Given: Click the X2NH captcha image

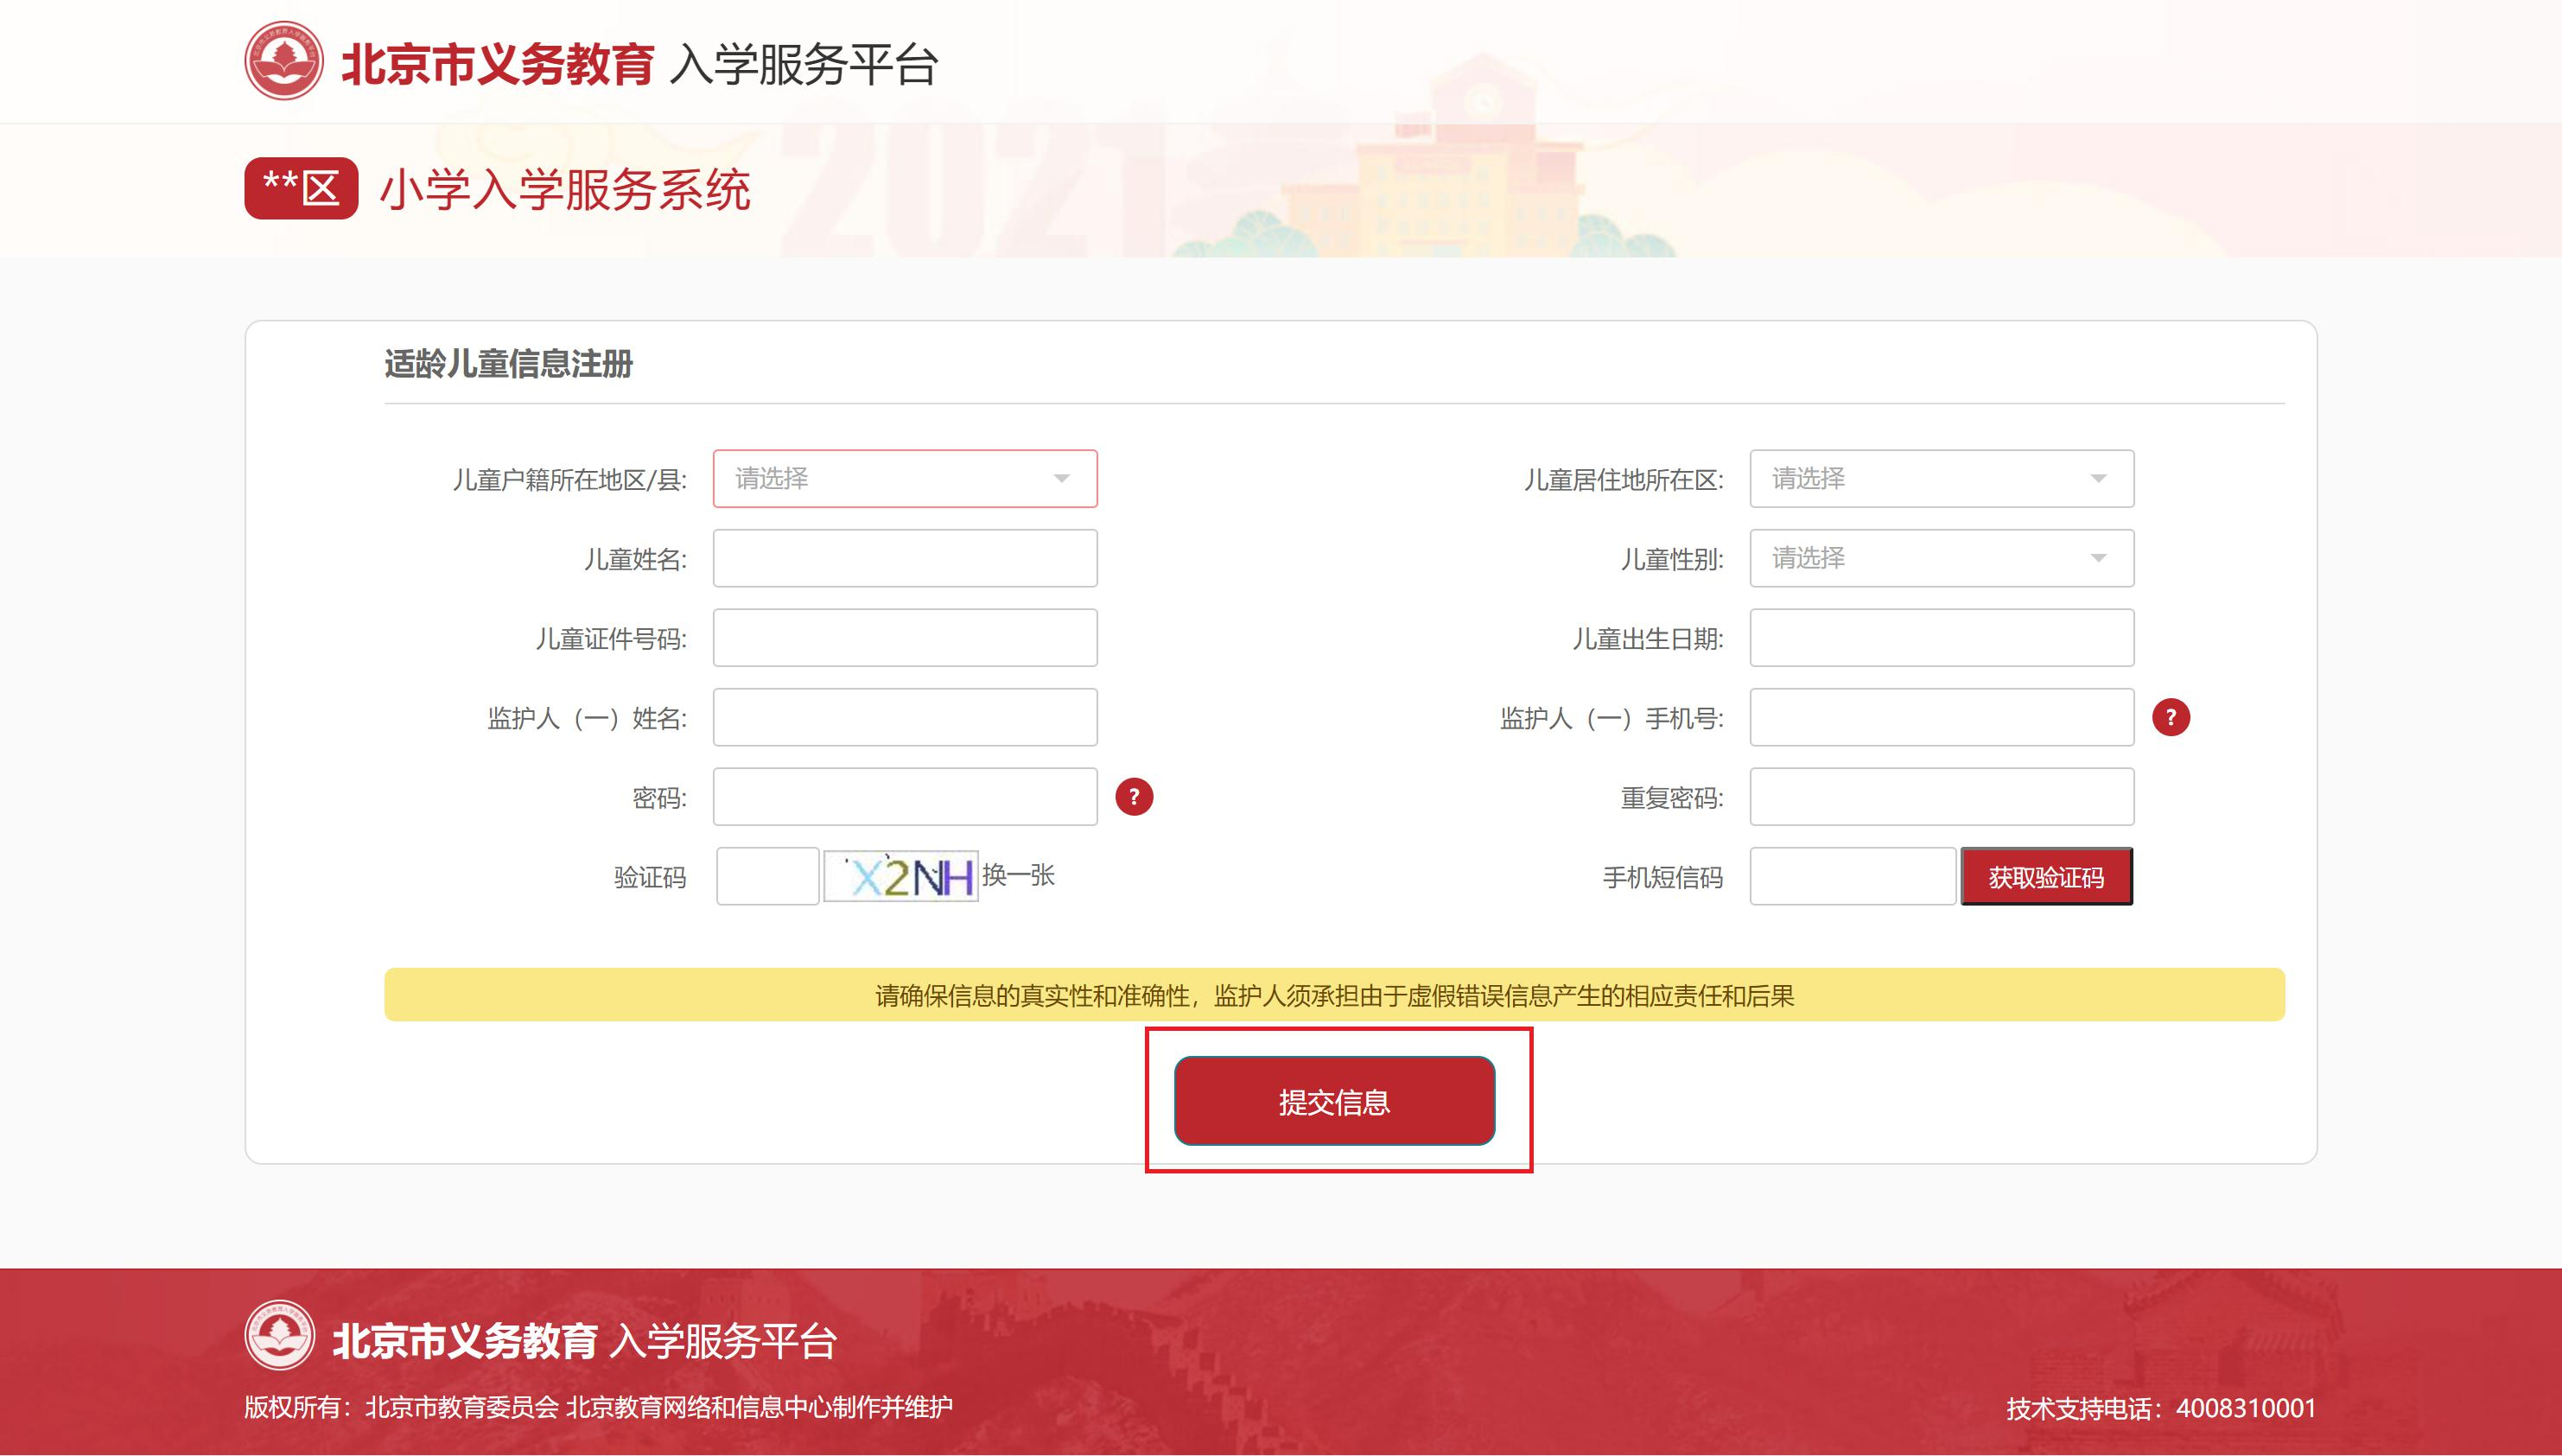Looking at the screenshot, I should pos(900,876).
